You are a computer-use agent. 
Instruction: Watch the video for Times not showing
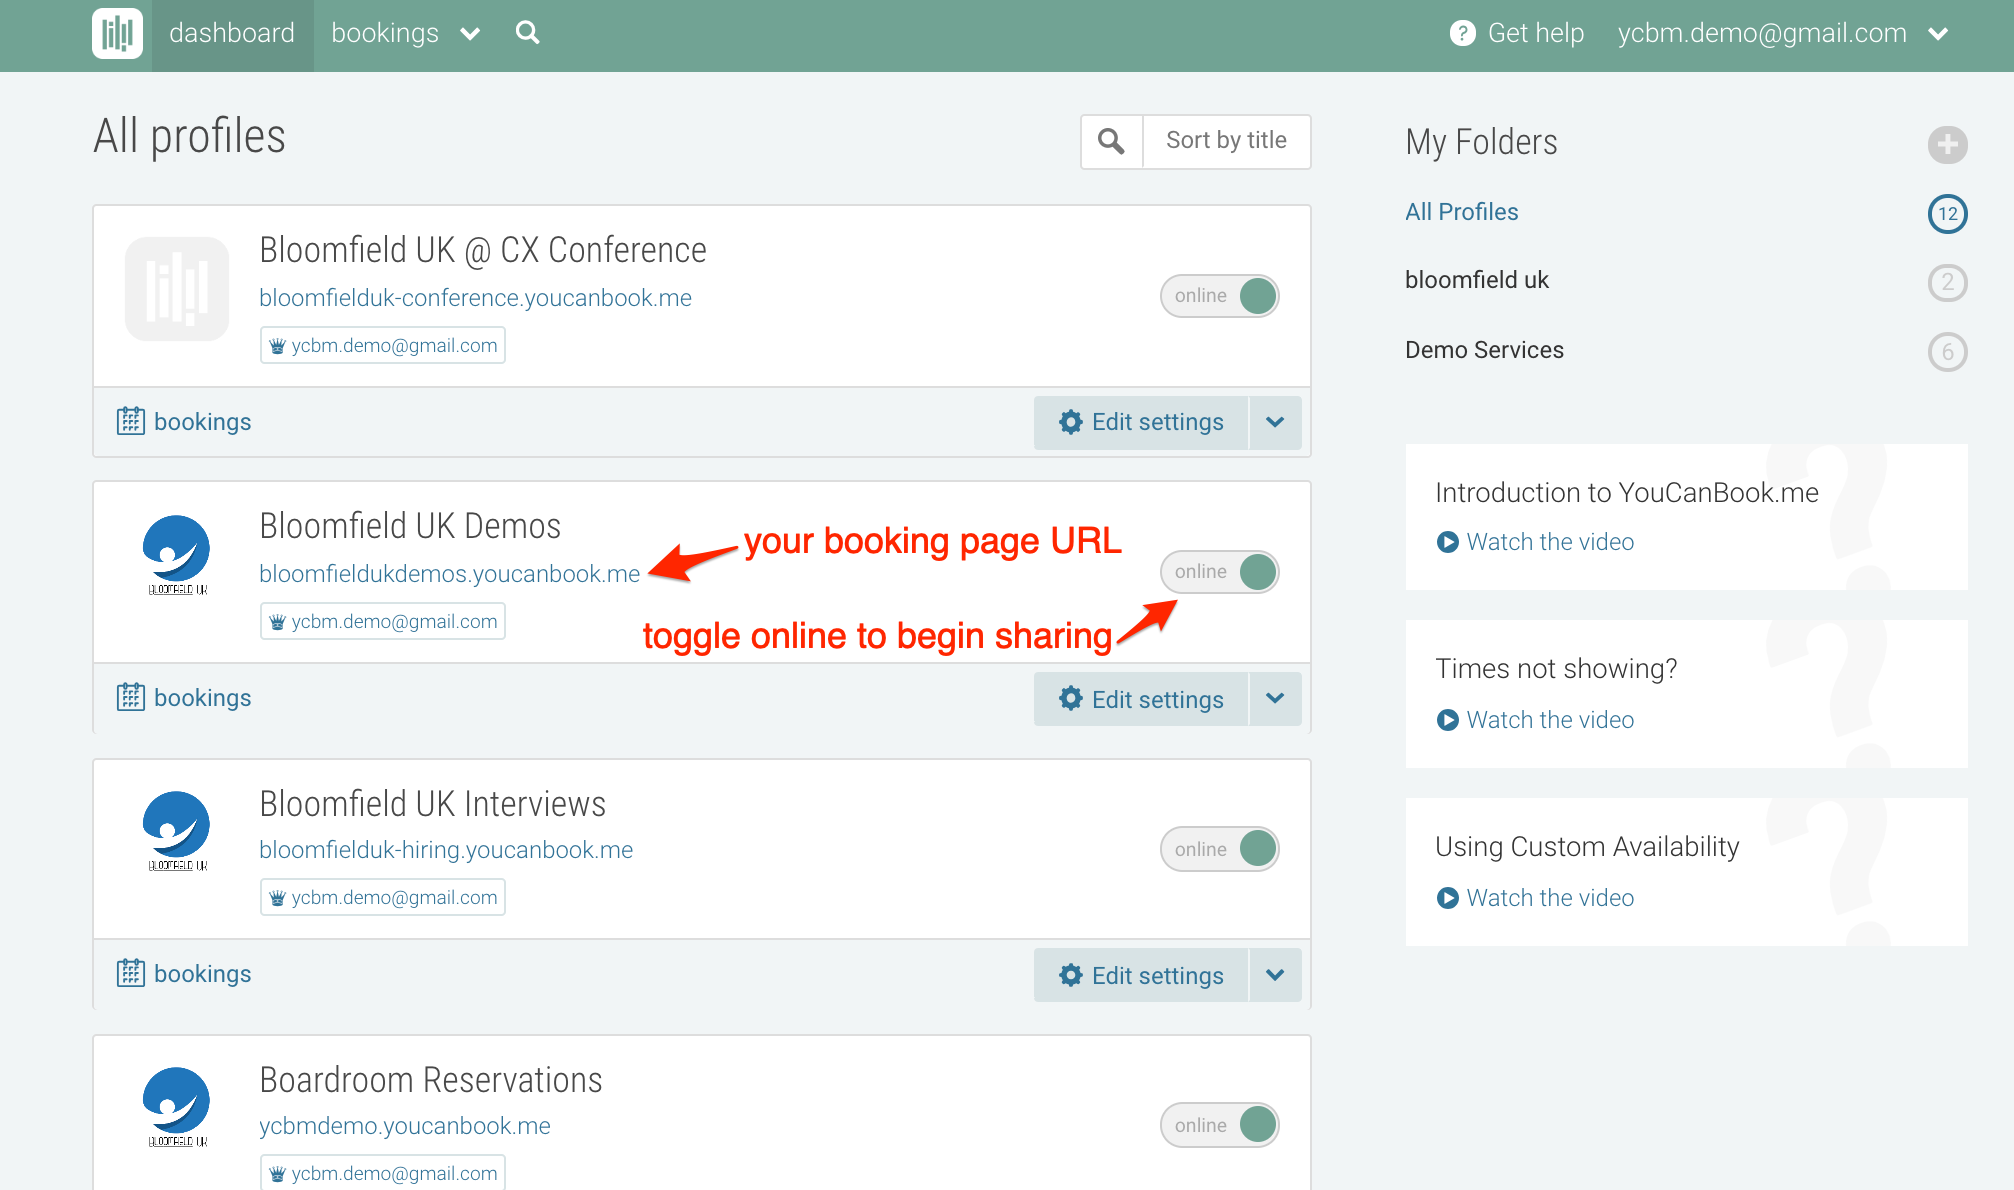click(1550, 720)
